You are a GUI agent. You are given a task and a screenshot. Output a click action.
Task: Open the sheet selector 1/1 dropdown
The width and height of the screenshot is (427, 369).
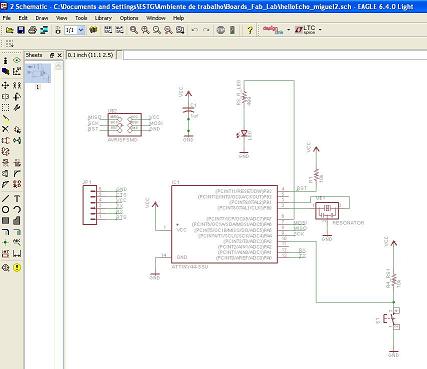(81, 30)
